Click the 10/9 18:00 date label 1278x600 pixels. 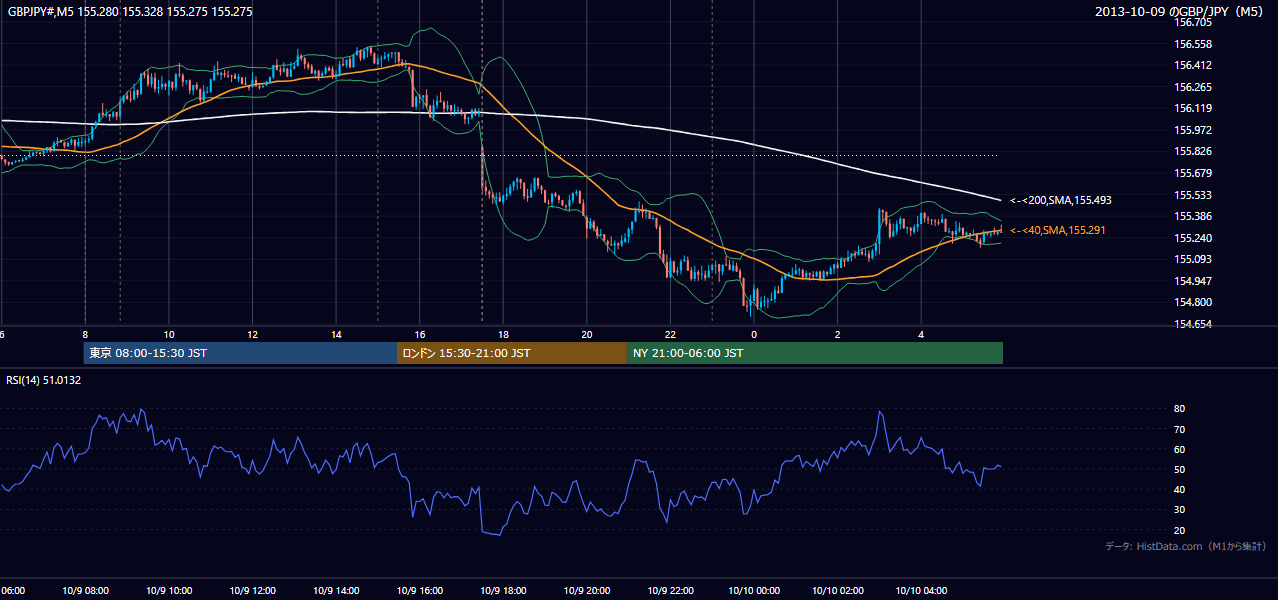tap(503, 591)
